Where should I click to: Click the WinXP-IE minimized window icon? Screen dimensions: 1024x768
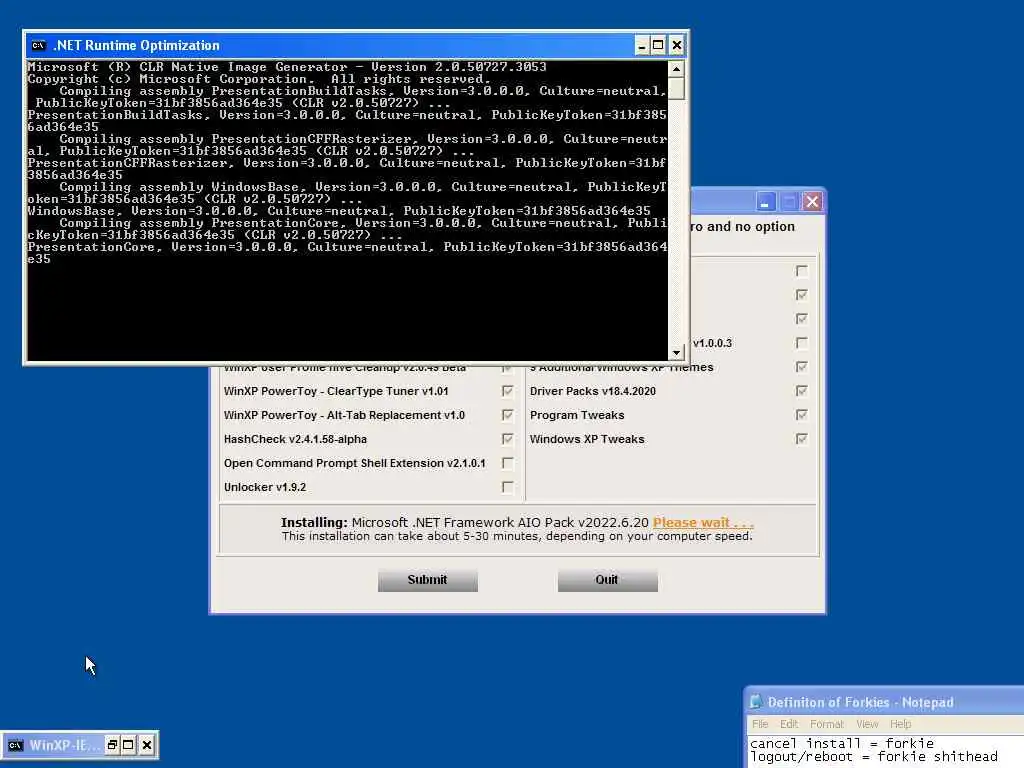(x=15, y=745)
